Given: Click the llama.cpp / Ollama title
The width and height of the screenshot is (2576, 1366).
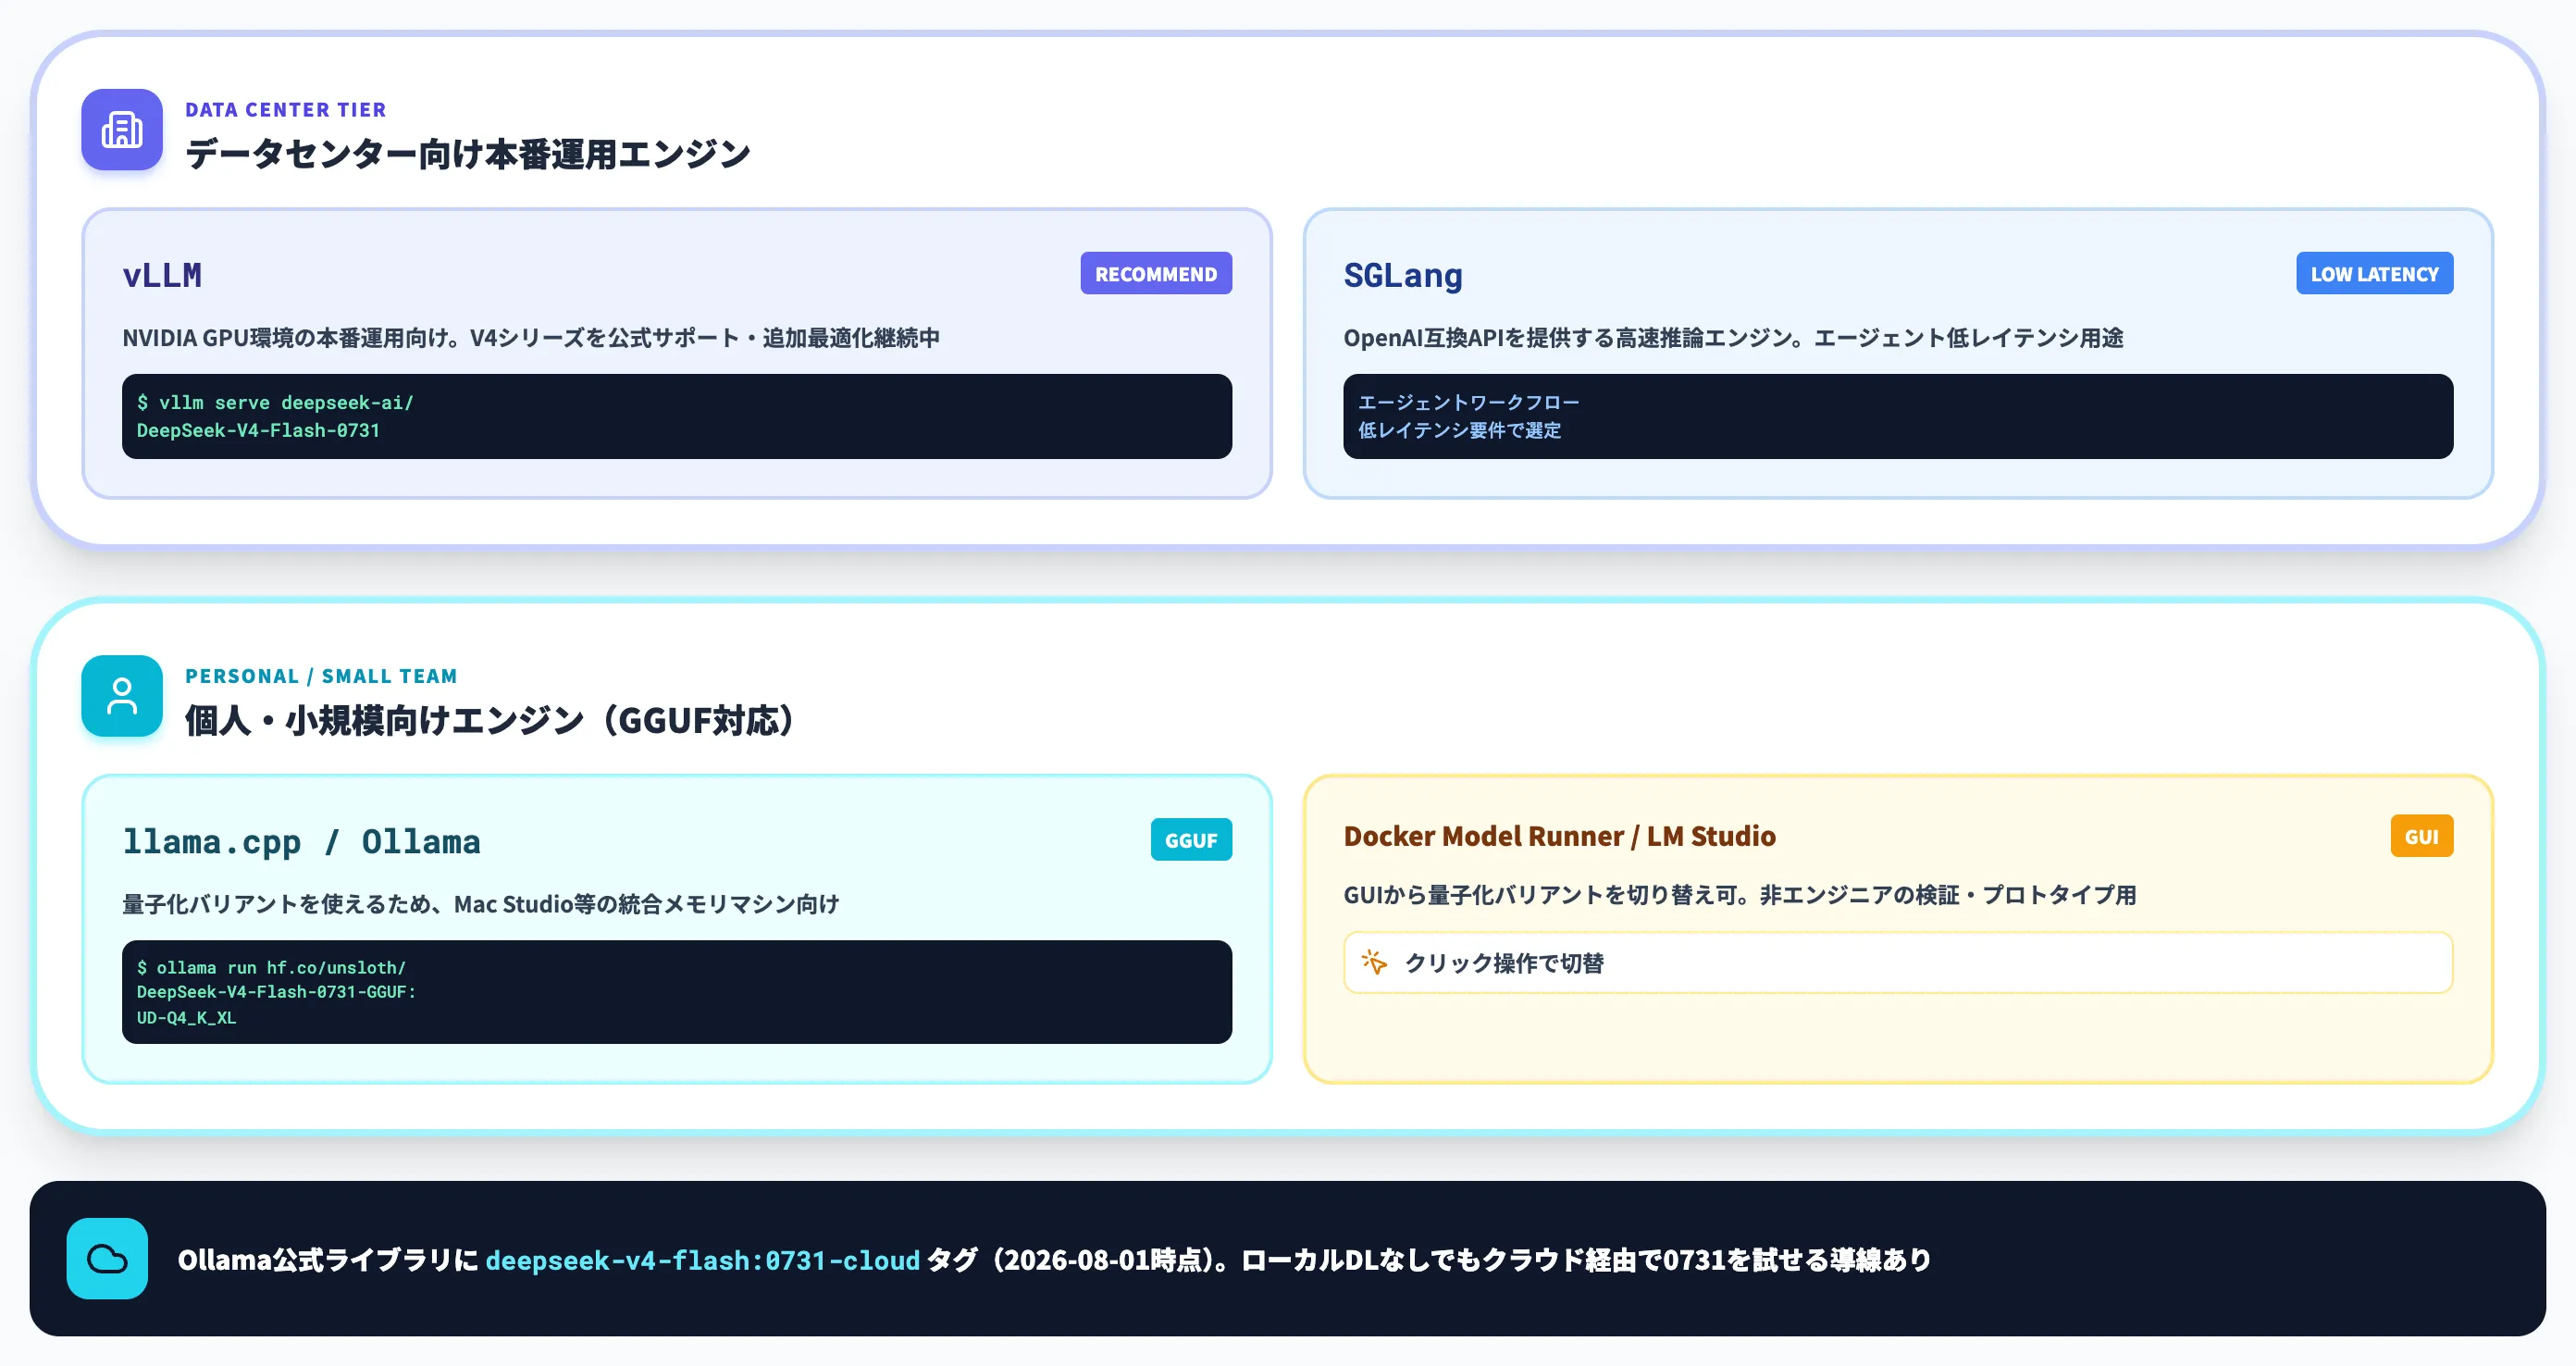Looking at the screenshot, I should pos(301,842).
